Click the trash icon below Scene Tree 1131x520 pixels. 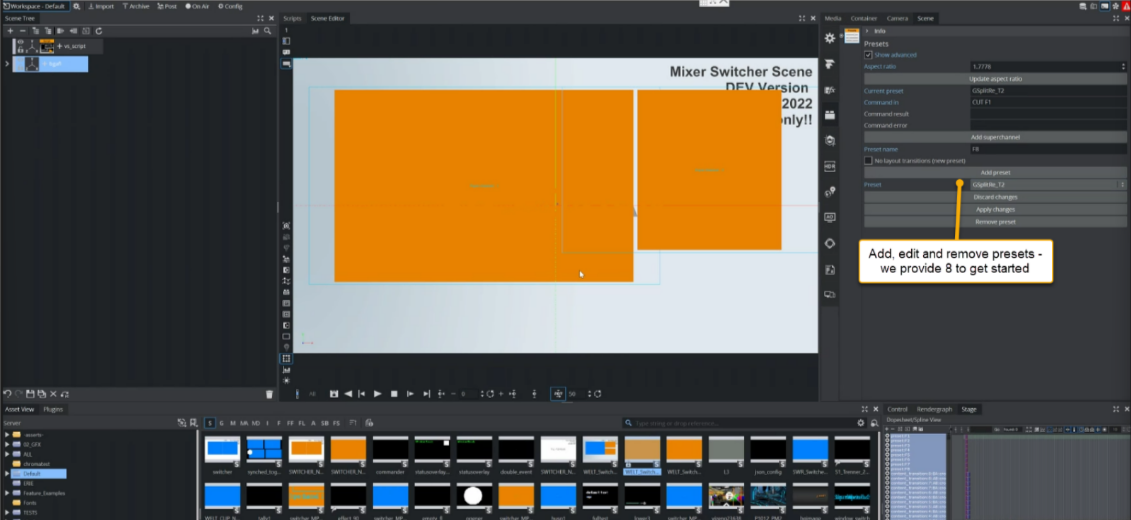[x=269, y=394]
